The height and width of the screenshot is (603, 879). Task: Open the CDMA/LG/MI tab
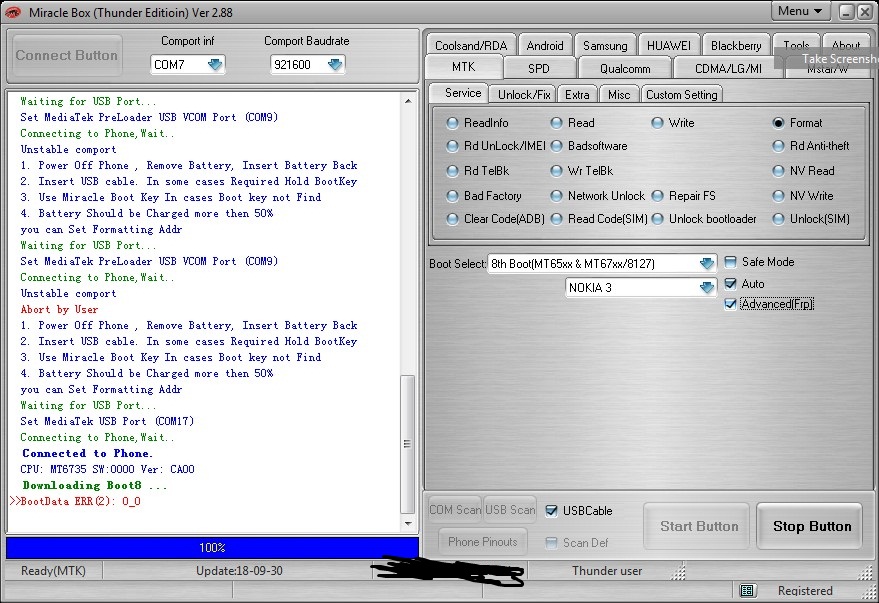point(728,68)
